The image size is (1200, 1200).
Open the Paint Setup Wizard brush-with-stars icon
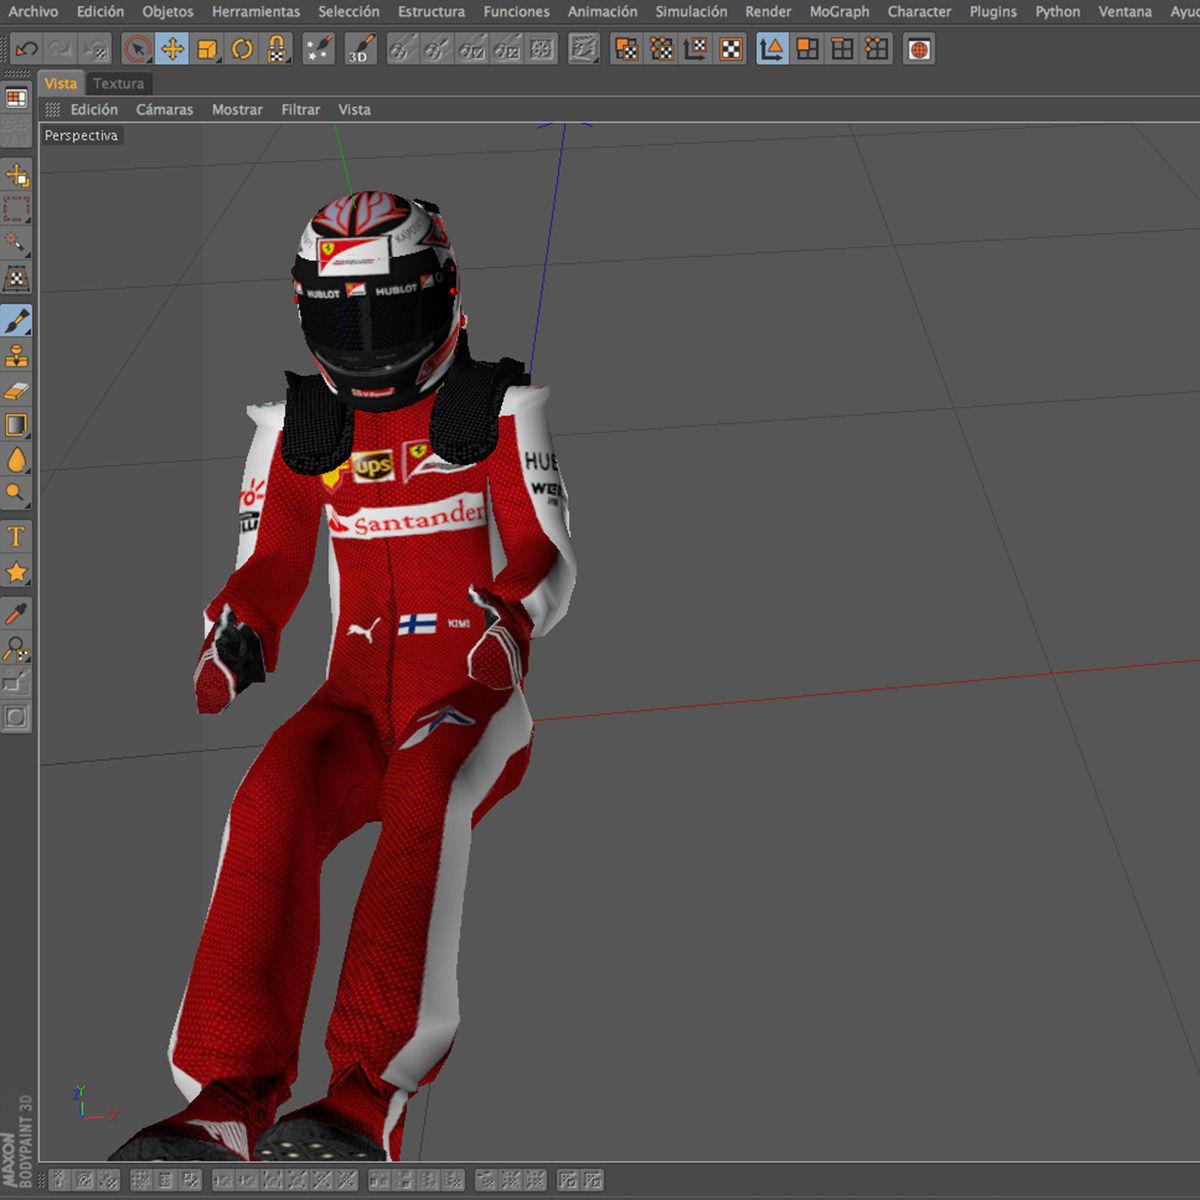click(319, 49)
